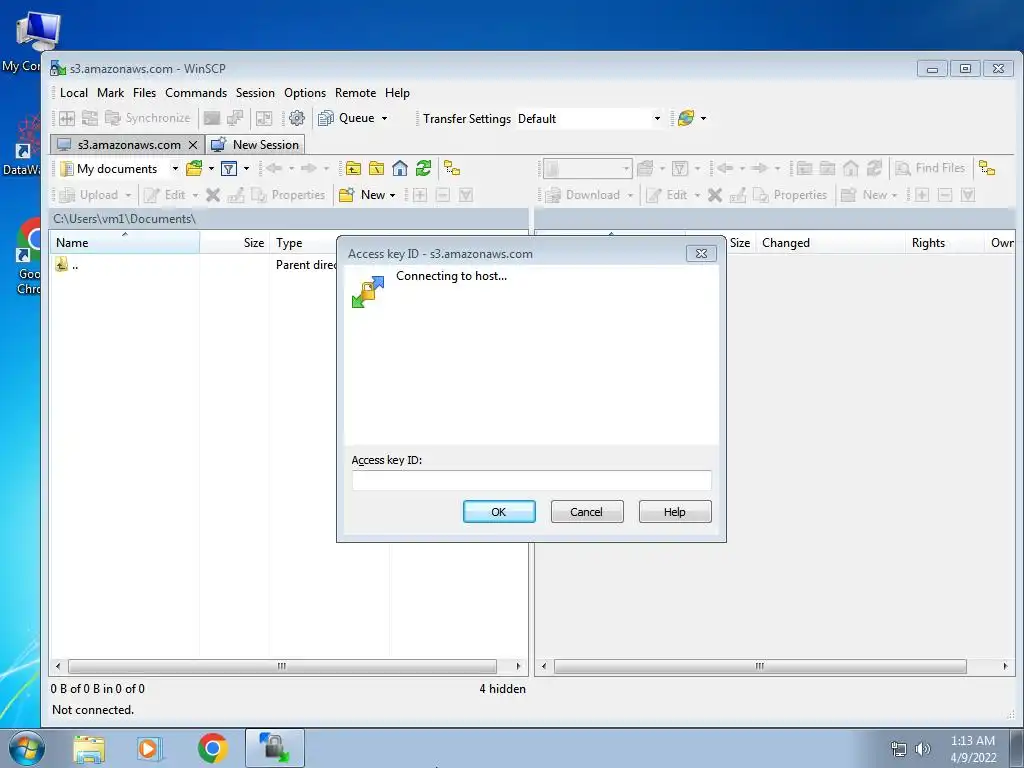1024x768 pixels.
Task: Expand the local Upload dropdown arrow
Action: [128, 195]
